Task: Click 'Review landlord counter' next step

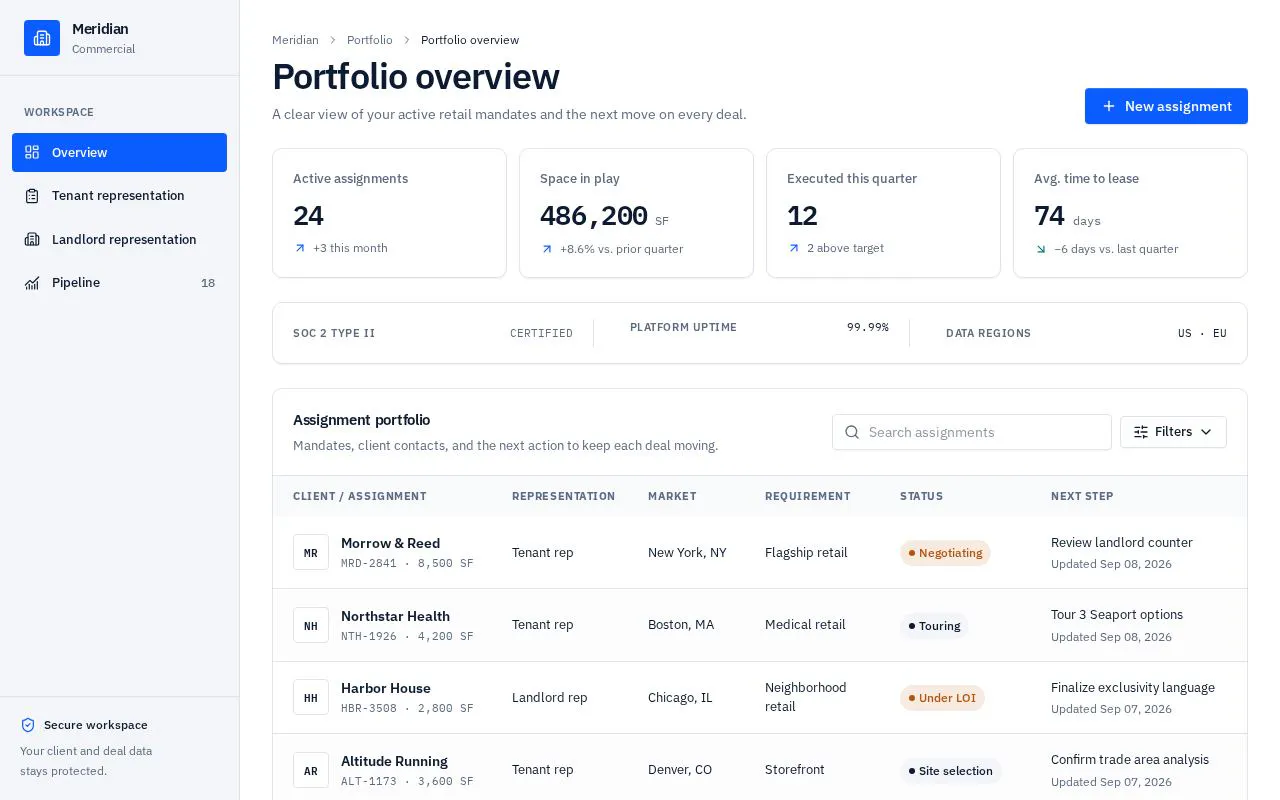Action: click(1122, 542)
